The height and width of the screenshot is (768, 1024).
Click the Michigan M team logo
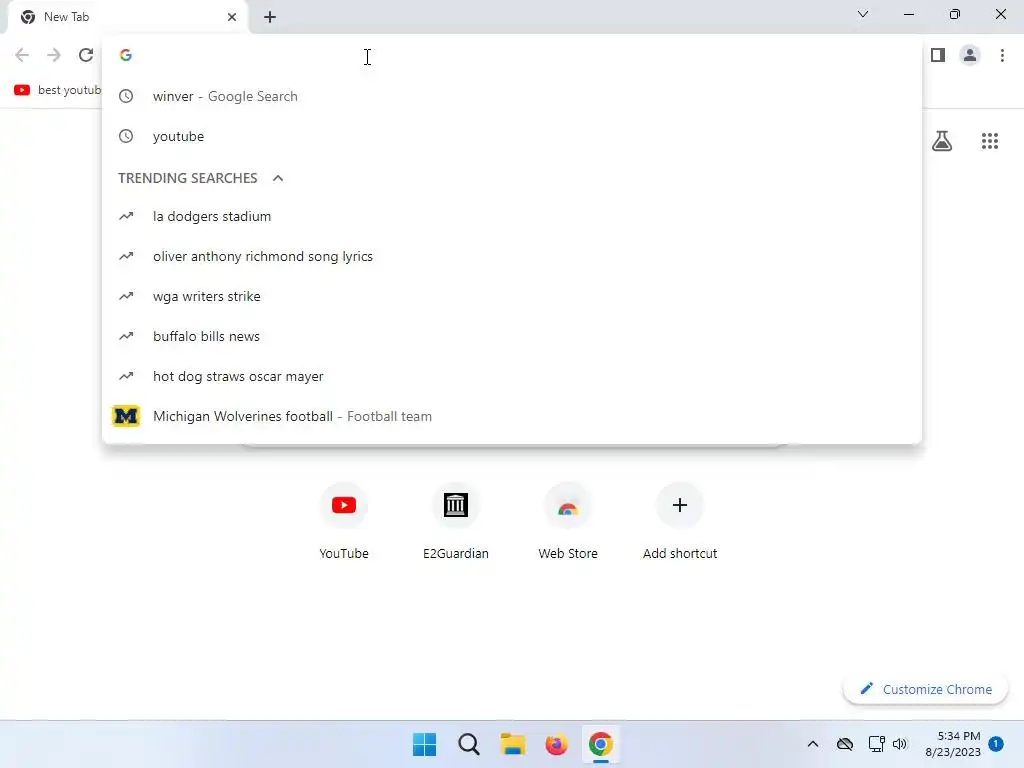pos(126,416)
